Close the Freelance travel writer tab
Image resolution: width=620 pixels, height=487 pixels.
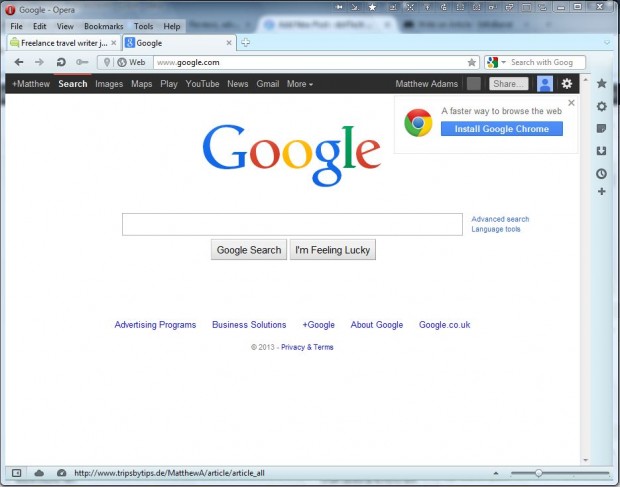[113, 43]
